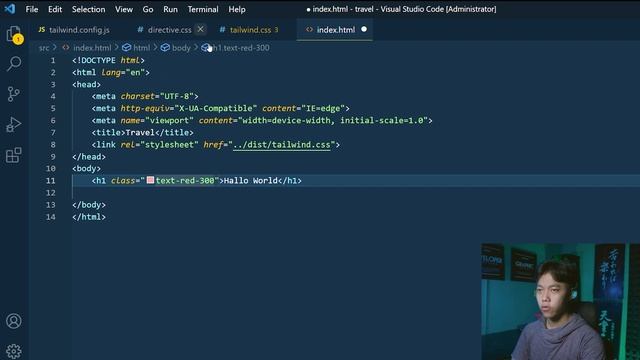The height and width of the screenshot is (360, 640).
Task: Click the opening <body> tag on line 10
Action: 86,168
